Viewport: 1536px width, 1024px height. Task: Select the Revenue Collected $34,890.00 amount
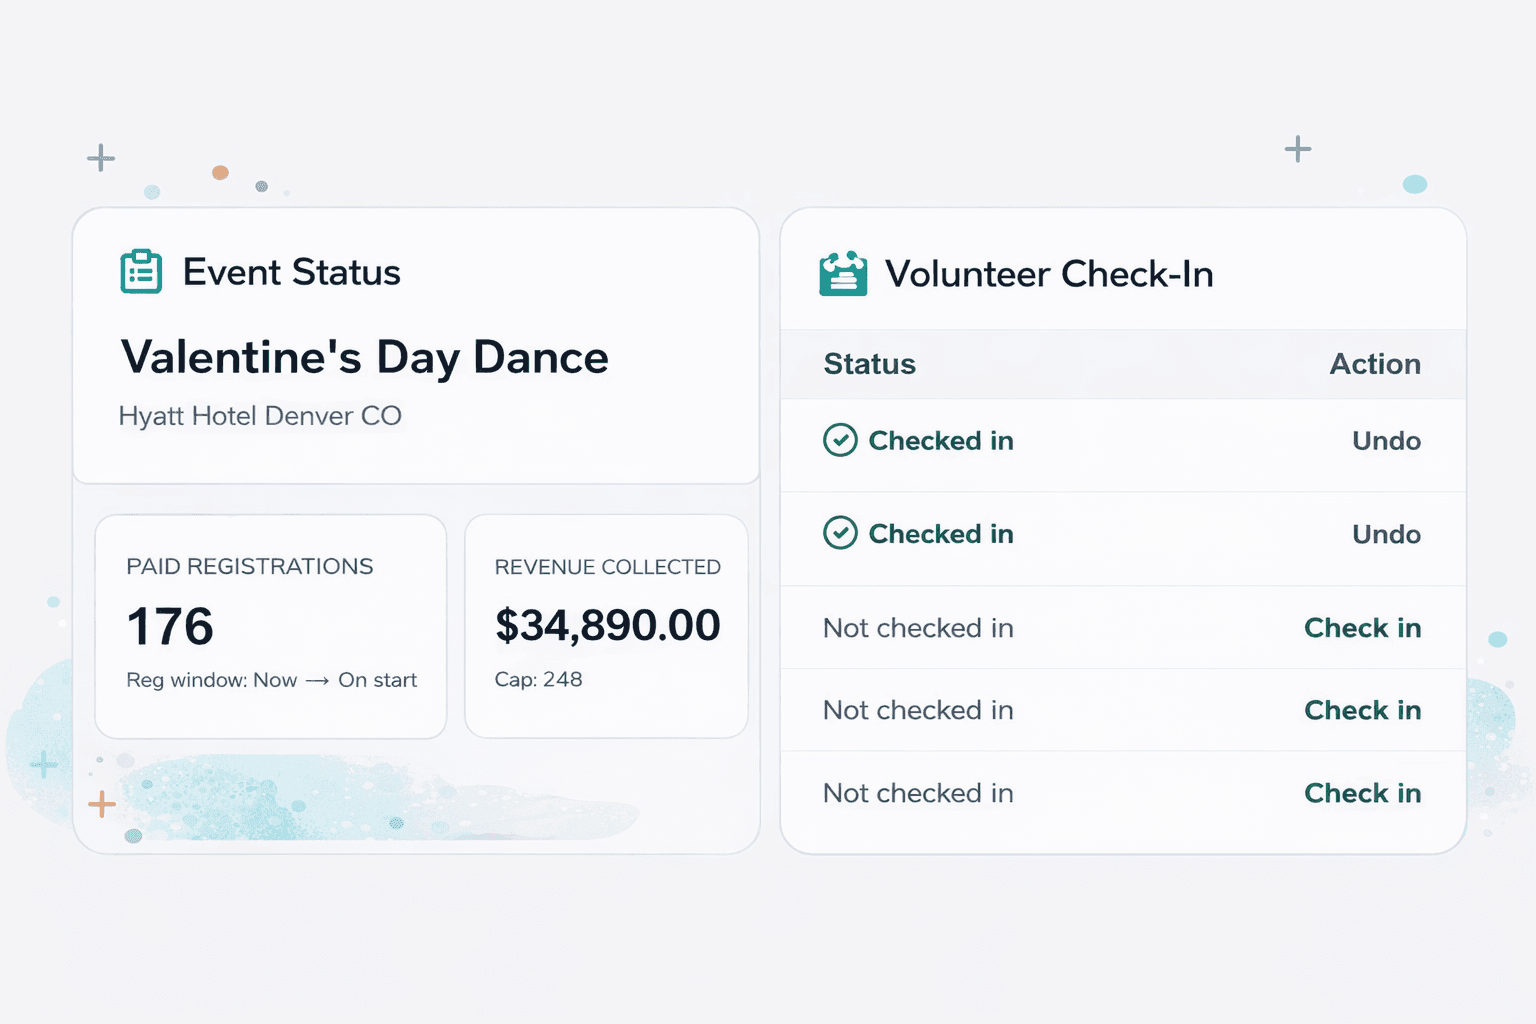[607, 625]
